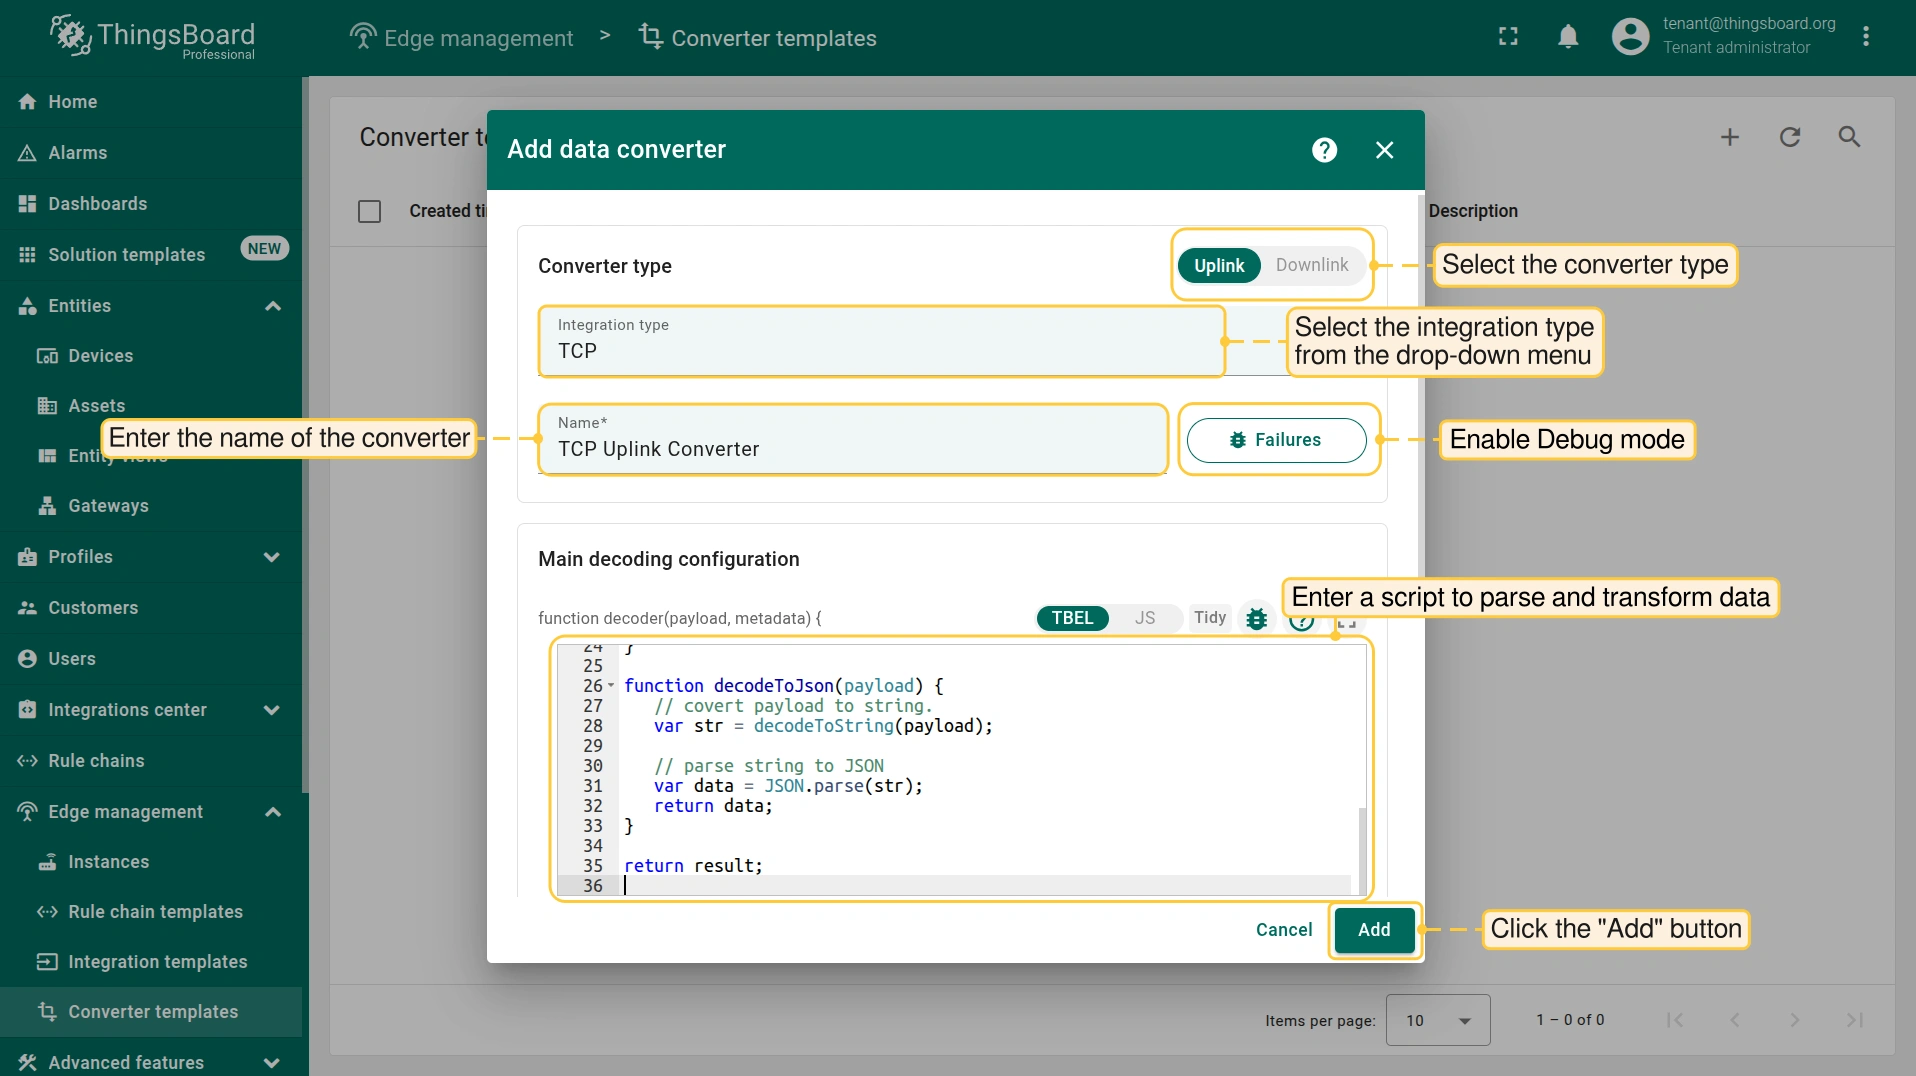The width and height of the screenshot is (1916, 1076).
Task: Open Rule chains in the sidebar
Action: 96,761
